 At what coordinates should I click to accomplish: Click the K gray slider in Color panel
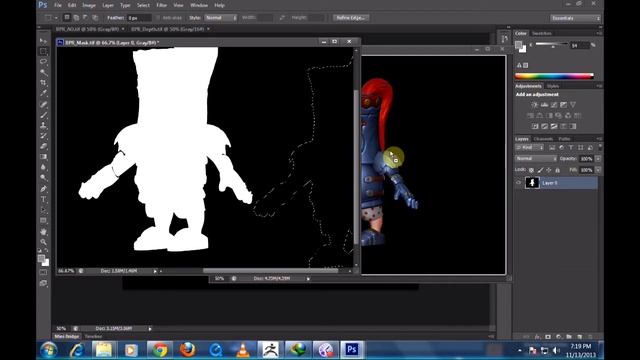(x=551, y=44)
